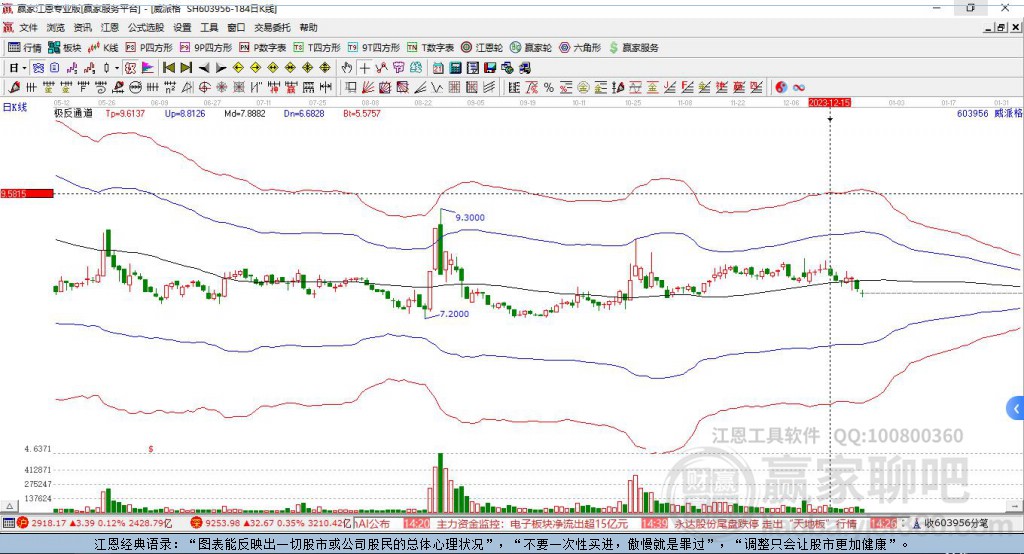Open the 设置 menu

coord(182,27)
